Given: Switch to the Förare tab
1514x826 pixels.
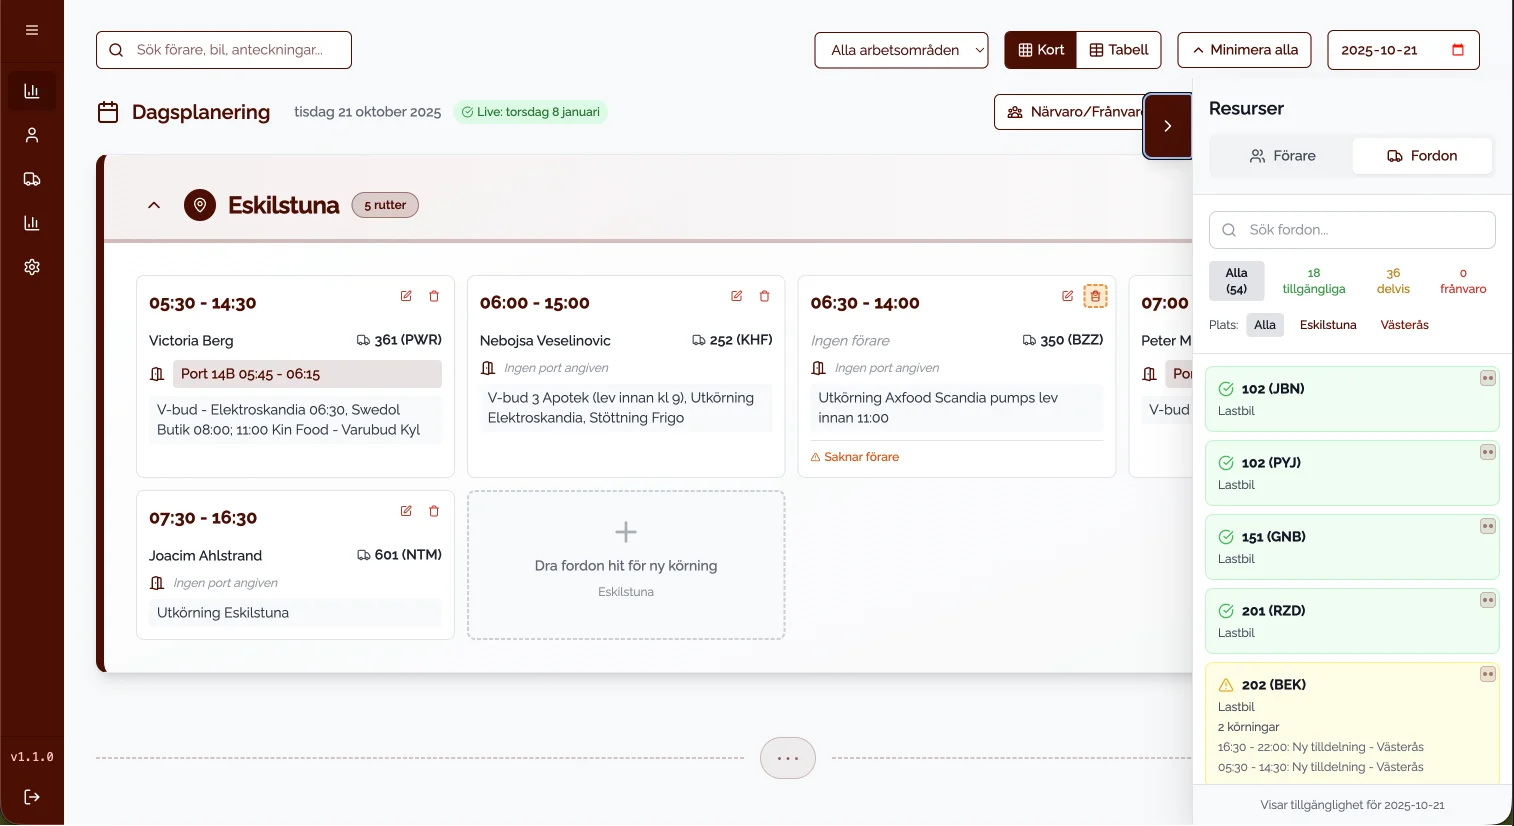Looking at the screenshot, I should tap(1282, 156).
